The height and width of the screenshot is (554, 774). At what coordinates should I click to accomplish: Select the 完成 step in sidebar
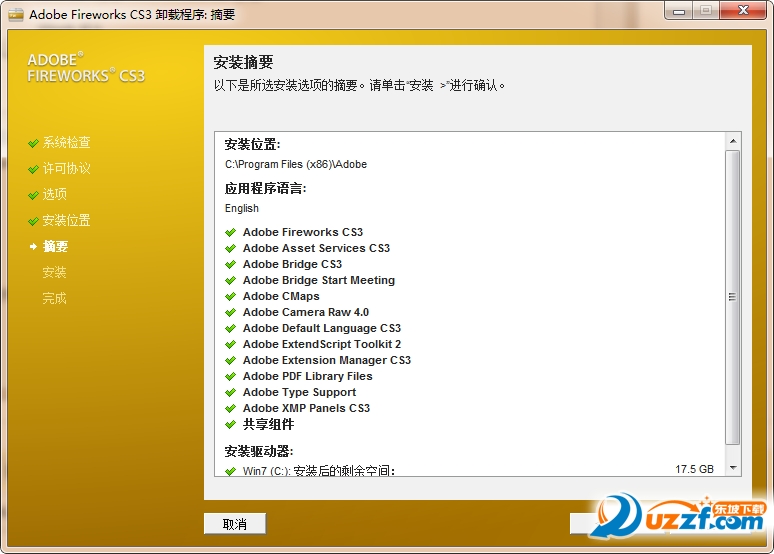click(x=54, y=298)
